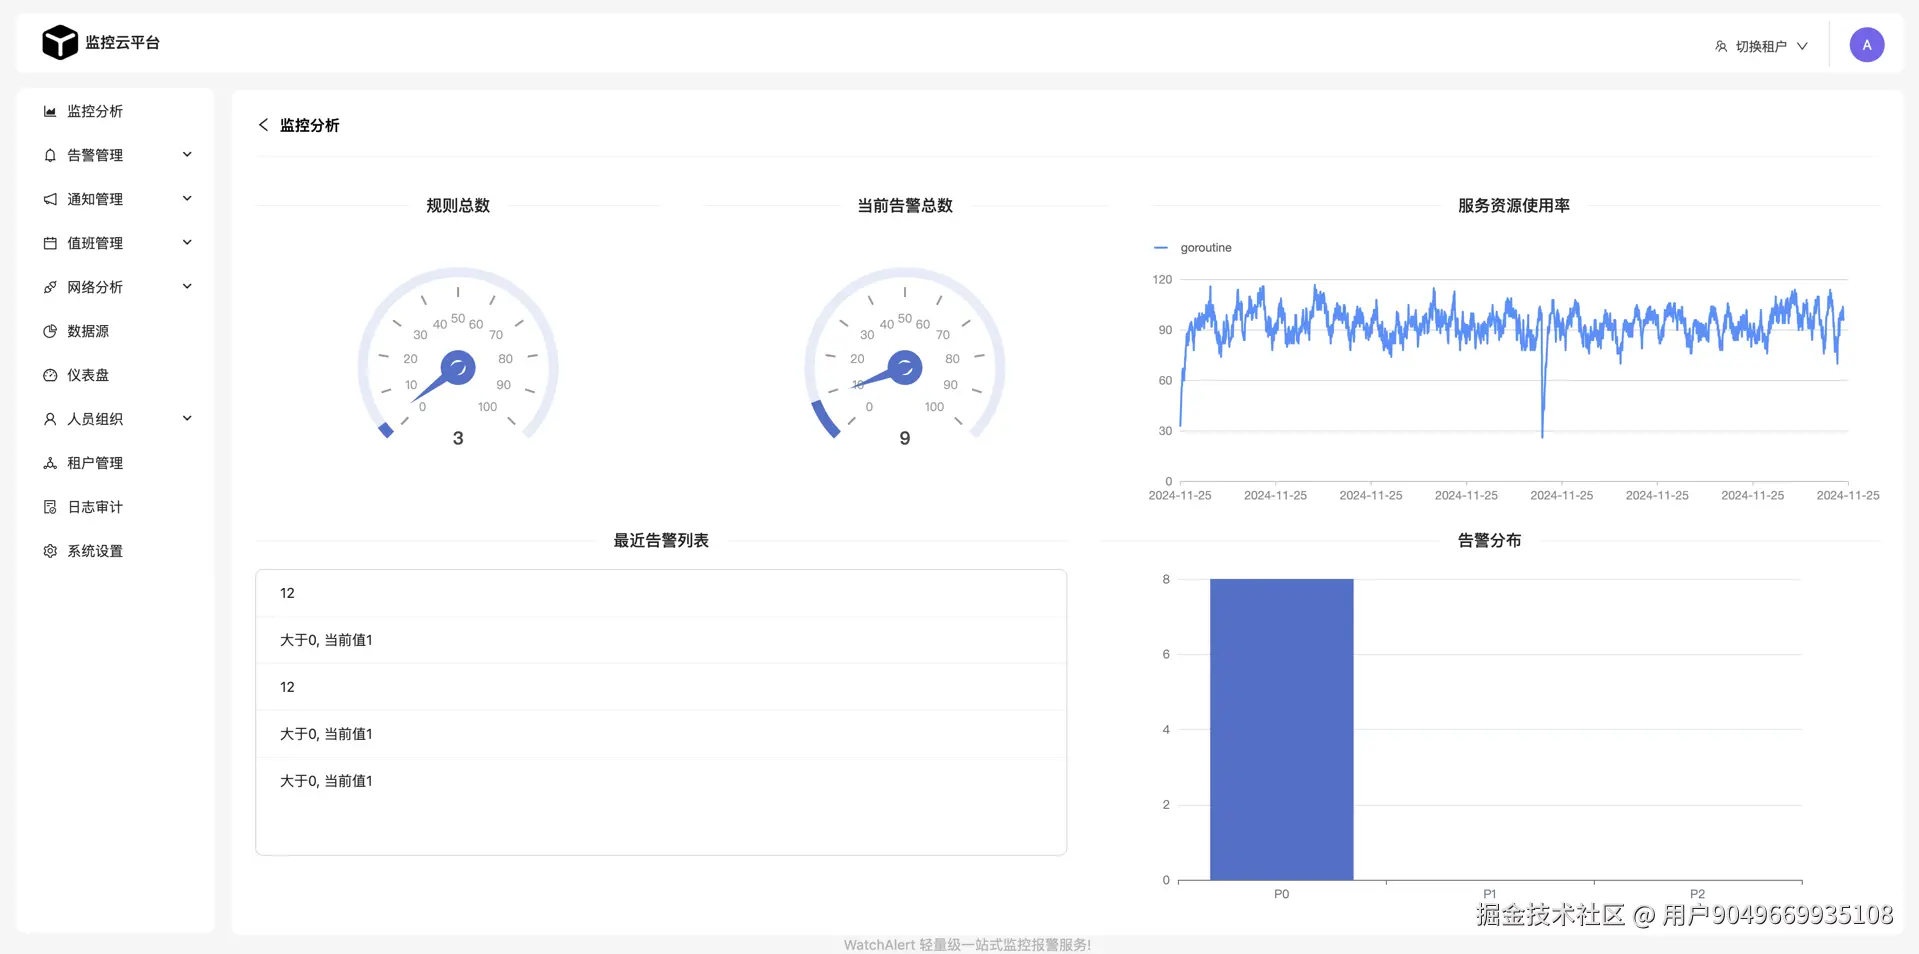Open 仪表盘 menu item
This screenshot has width=1919, height=954.
click(115, 375)
